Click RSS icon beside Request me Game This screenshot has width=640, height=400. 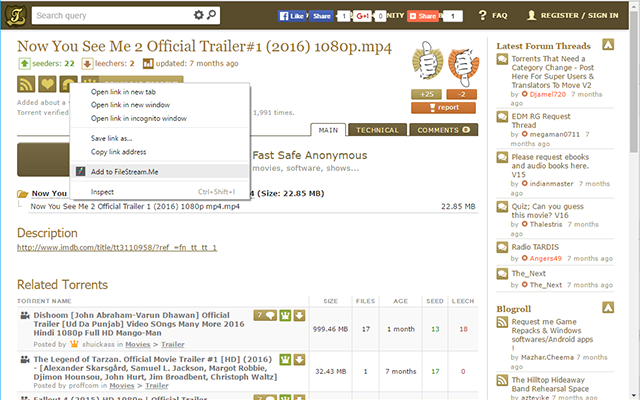point(502,322)
